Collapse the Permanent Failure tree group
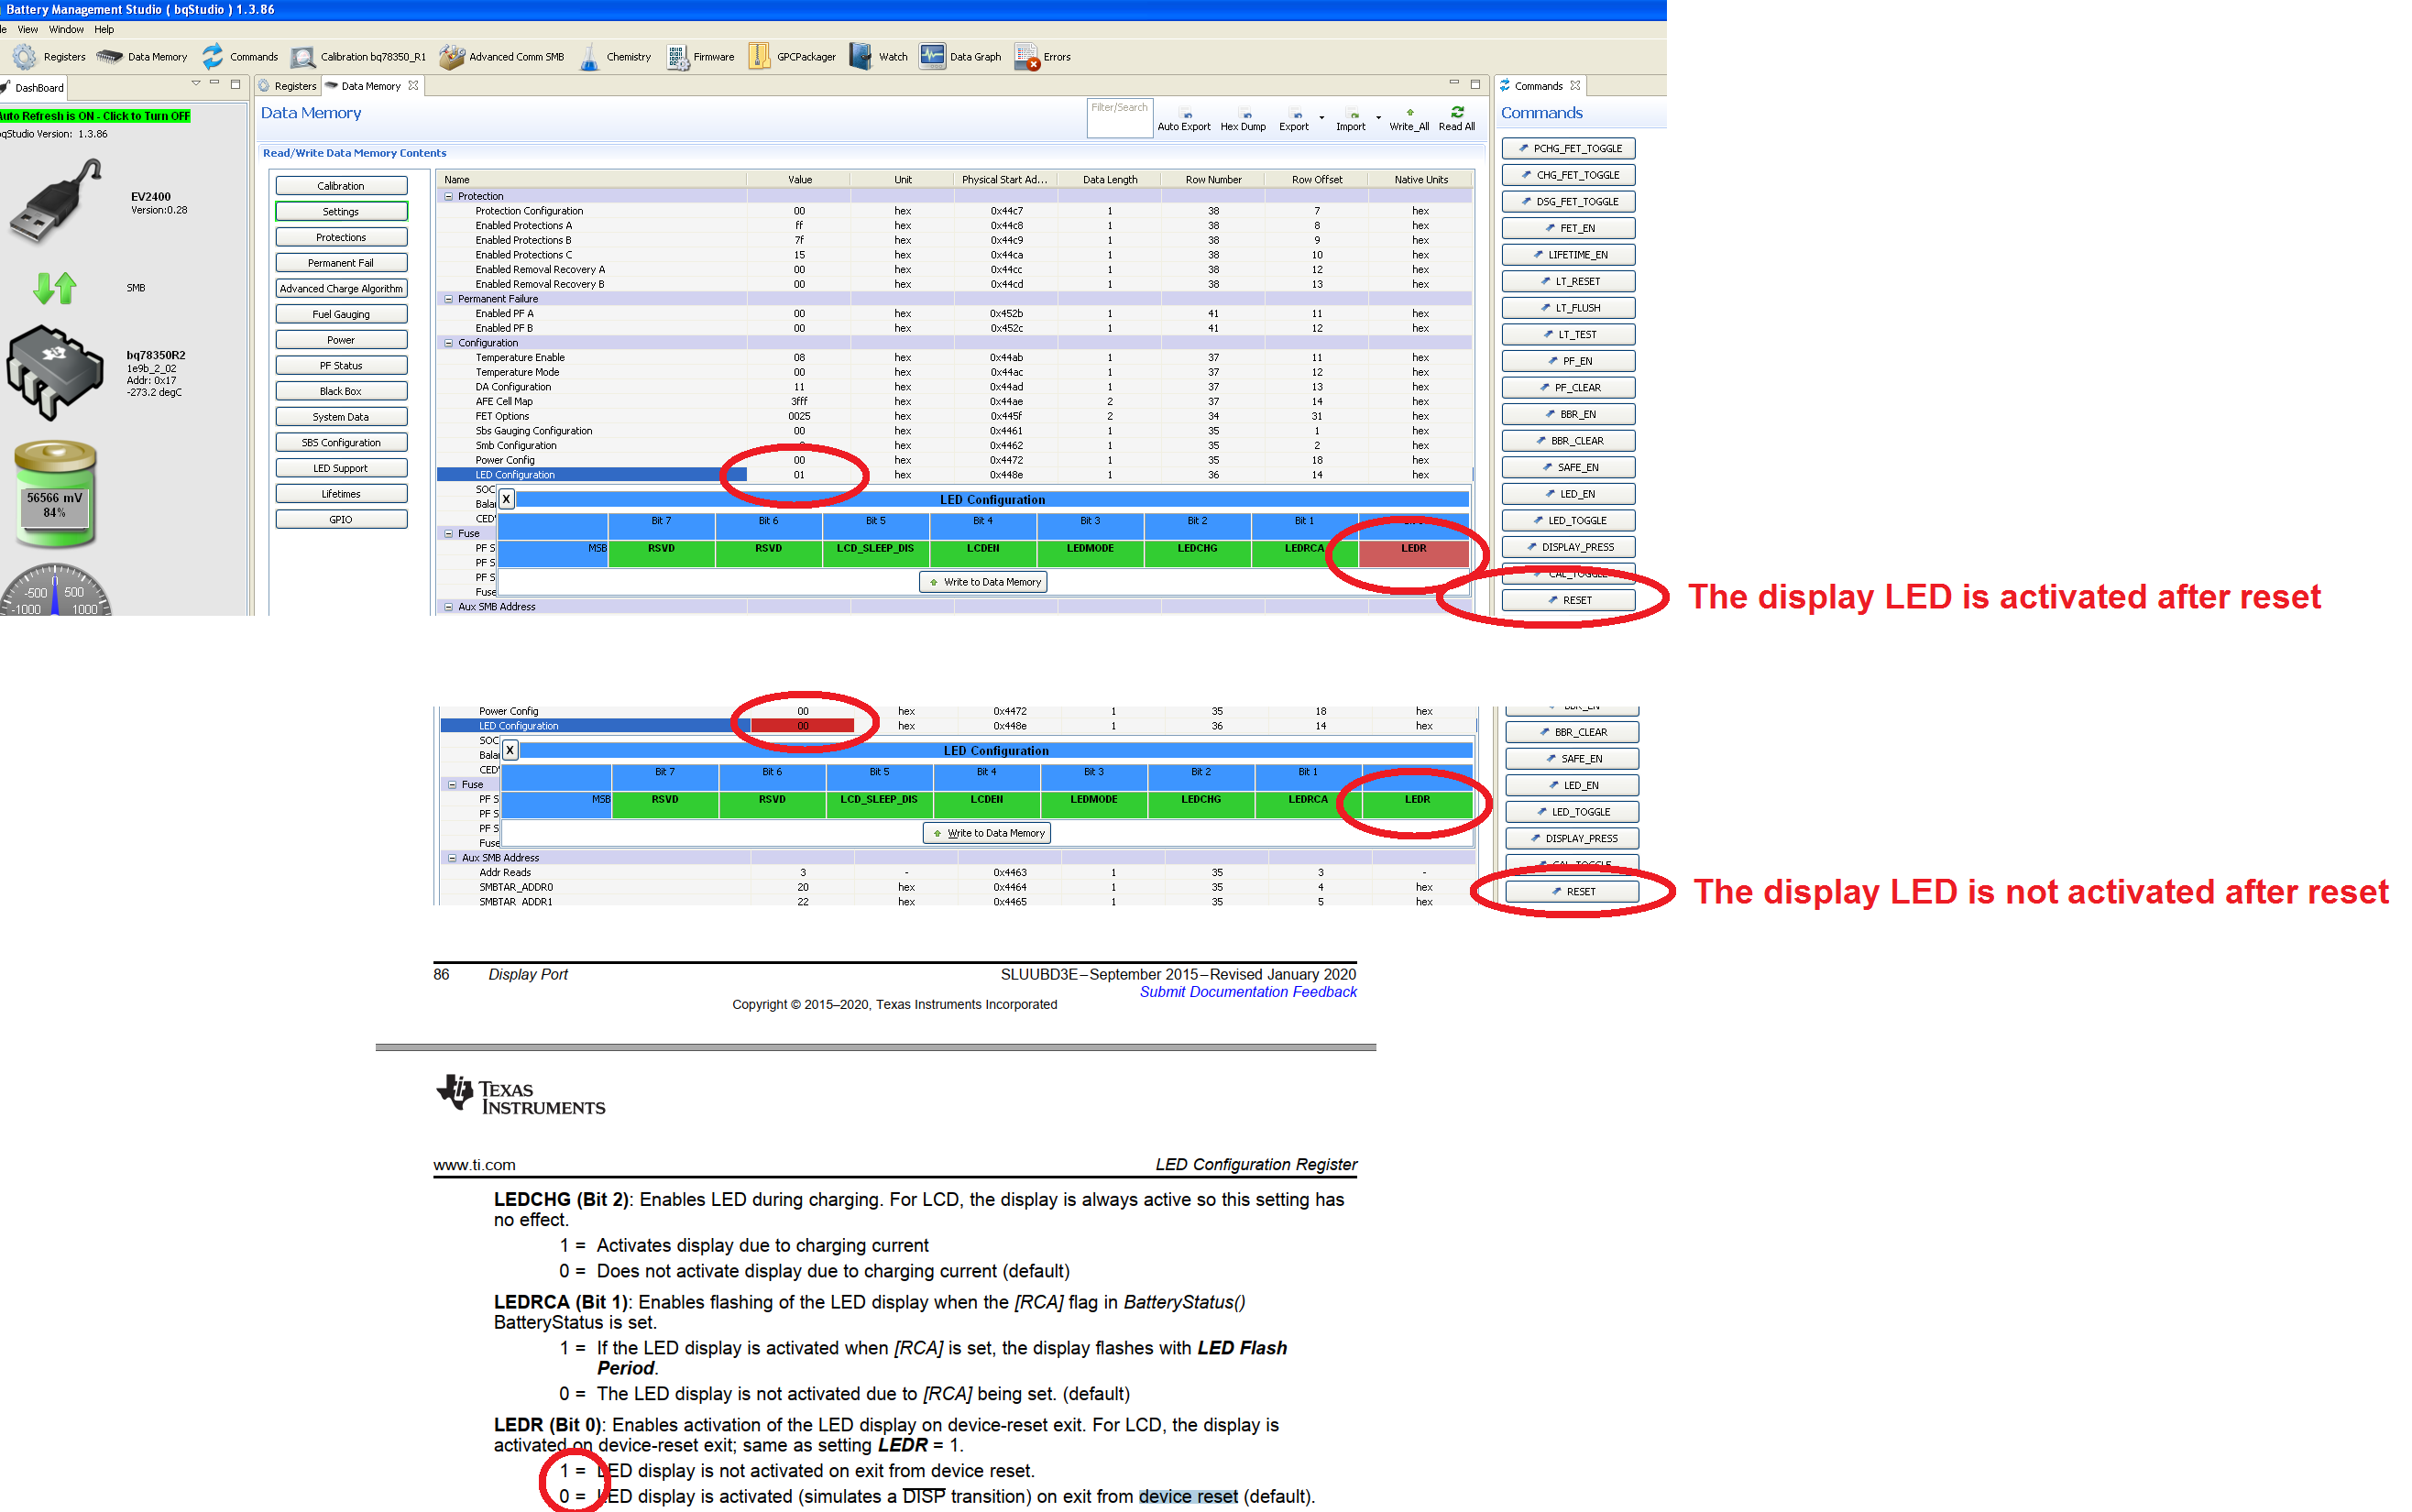2412x1512 pixels. [x=448, y=299]
